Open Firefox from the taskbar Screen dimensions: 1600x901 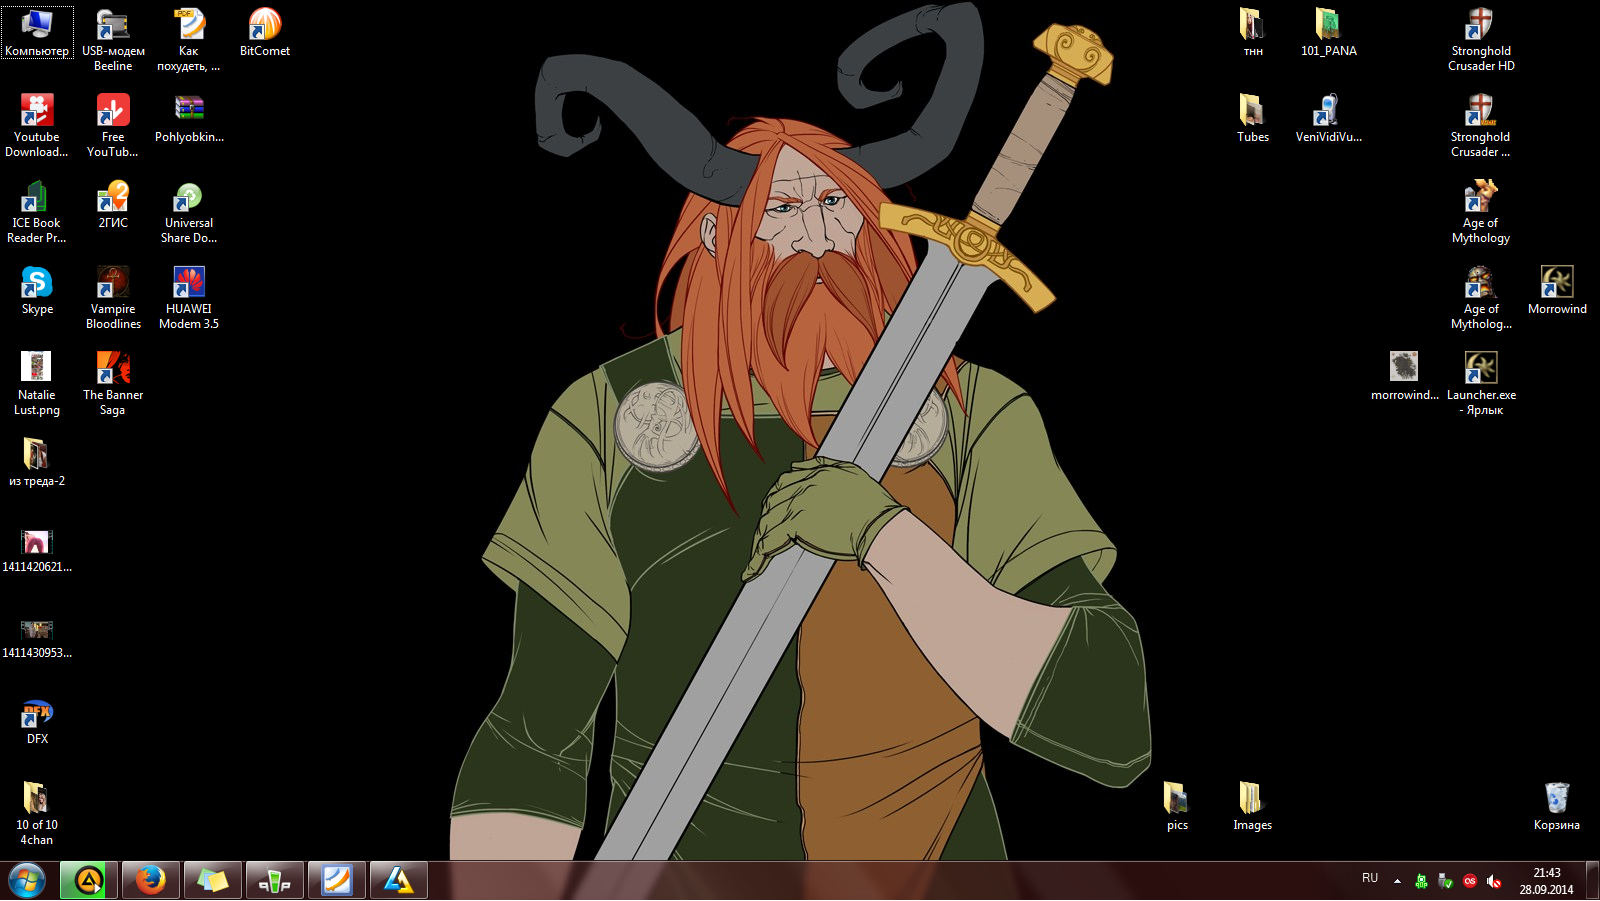(x=151, y=881)
